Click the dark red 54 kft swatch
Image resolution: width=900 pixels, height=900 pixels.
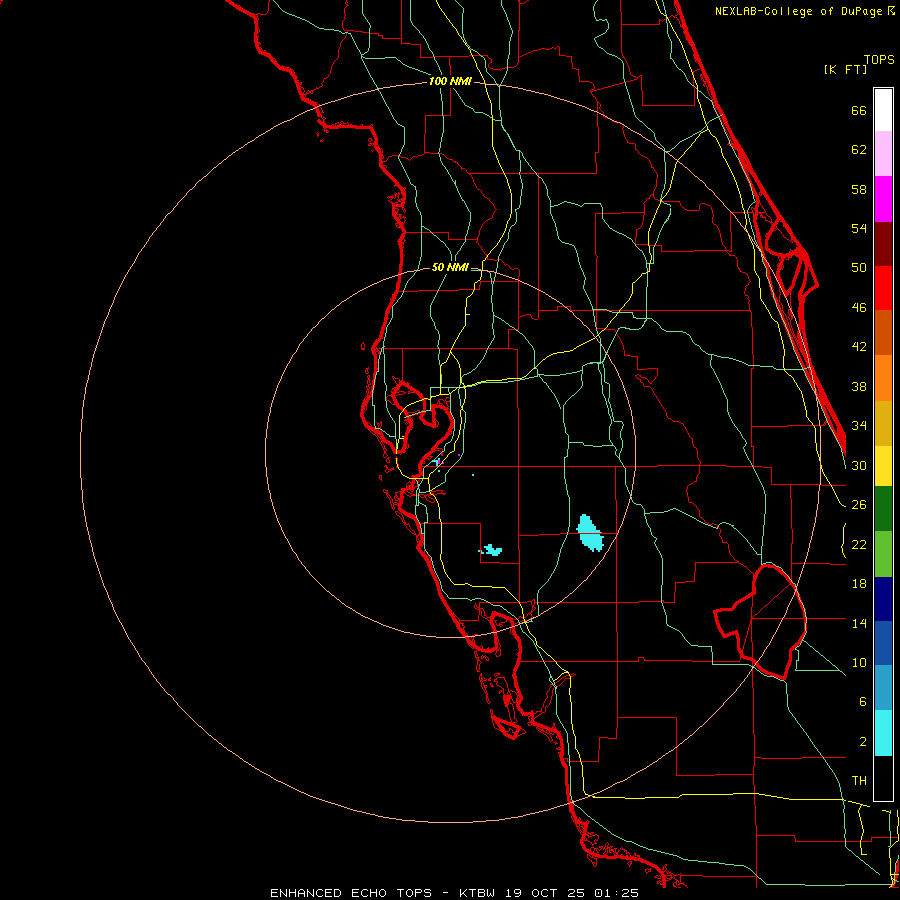pos(883,243)
